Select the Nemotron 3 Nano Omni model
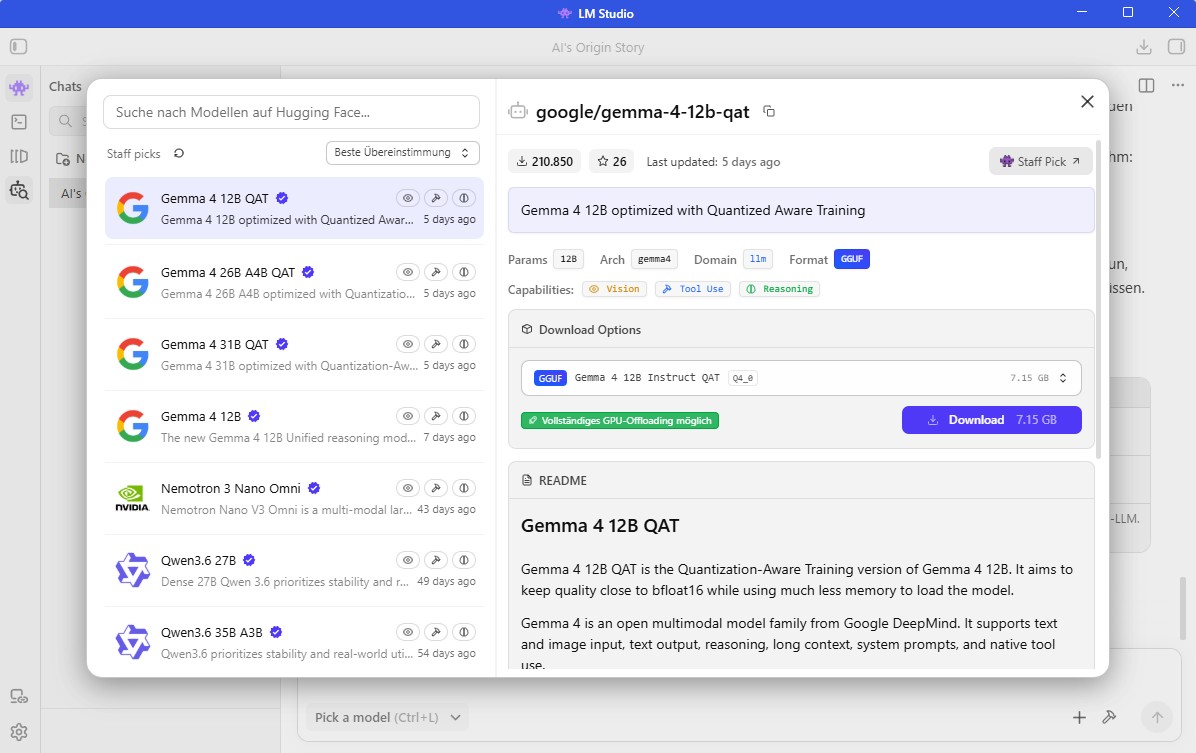Image resolution: width=1196 pixels, height=753 pixels. [294, 498]
